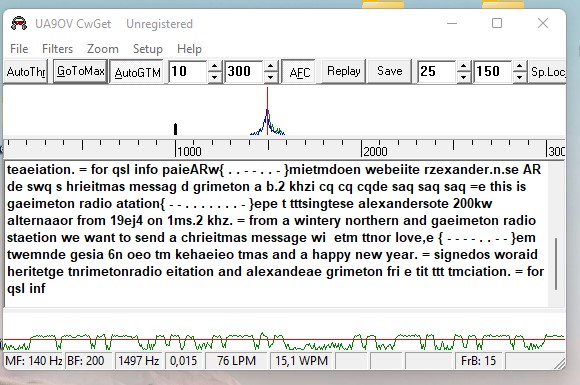Open the Zoom menu
The width and height of the screenshot is (580, 385).
(103, 49)
